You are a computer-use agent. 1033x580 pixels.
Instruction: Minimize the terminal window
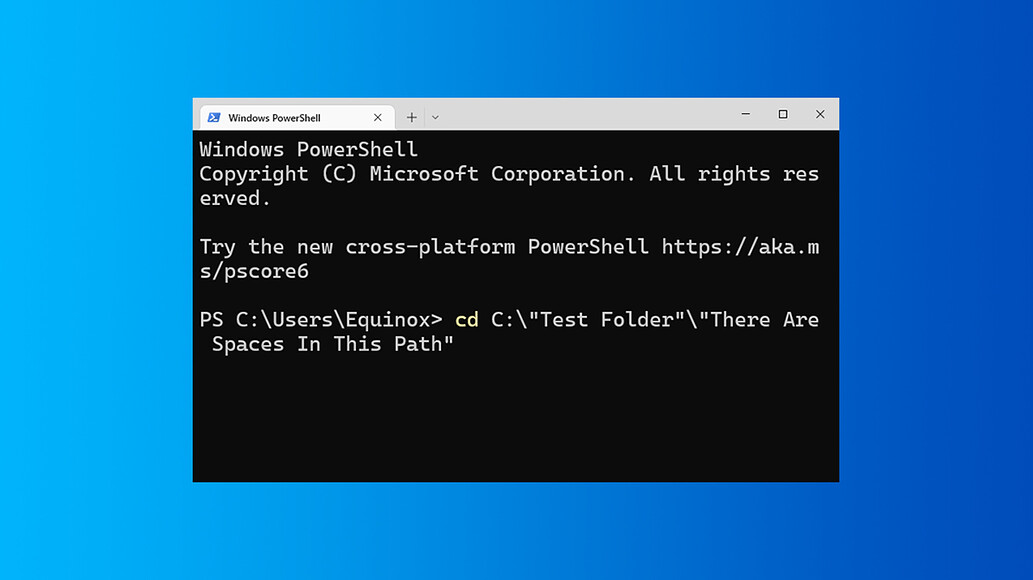pos(746,115)
